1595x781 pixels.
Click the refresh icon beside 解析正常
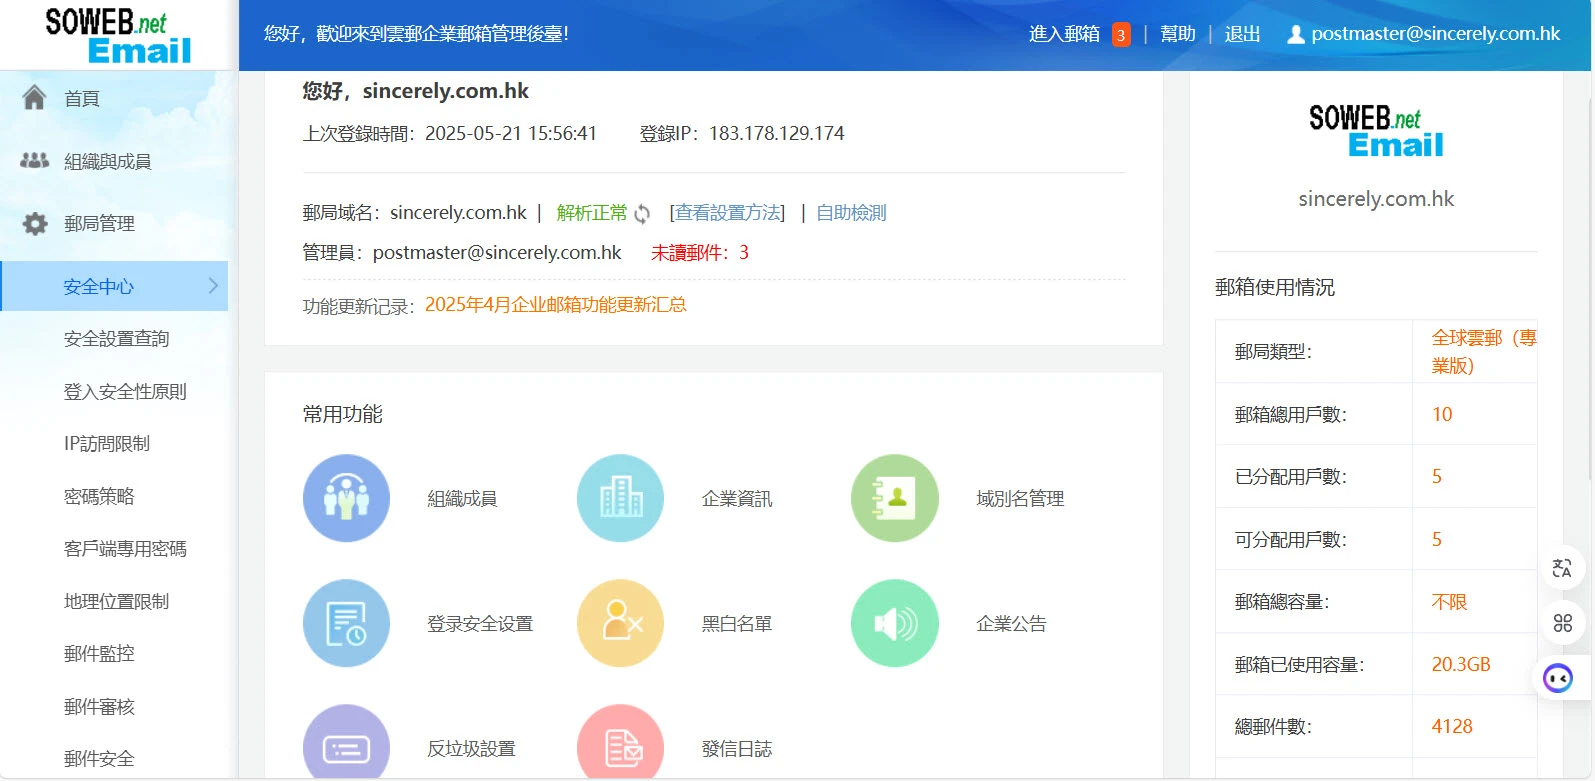(x=642, y=214)
